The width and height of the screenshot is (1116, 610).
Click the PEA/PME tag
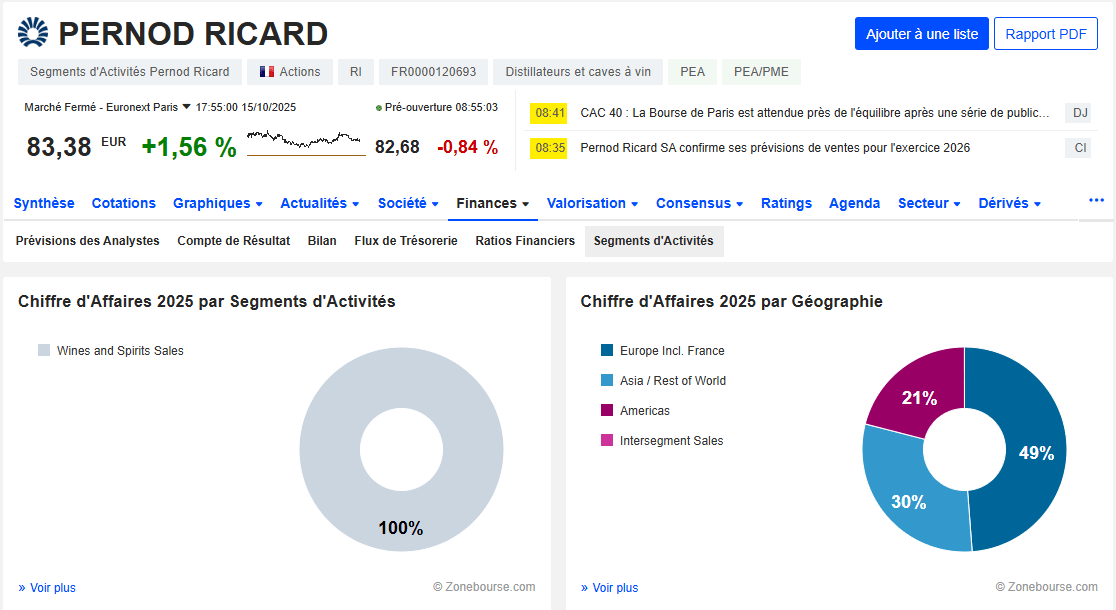click(762, 72)
